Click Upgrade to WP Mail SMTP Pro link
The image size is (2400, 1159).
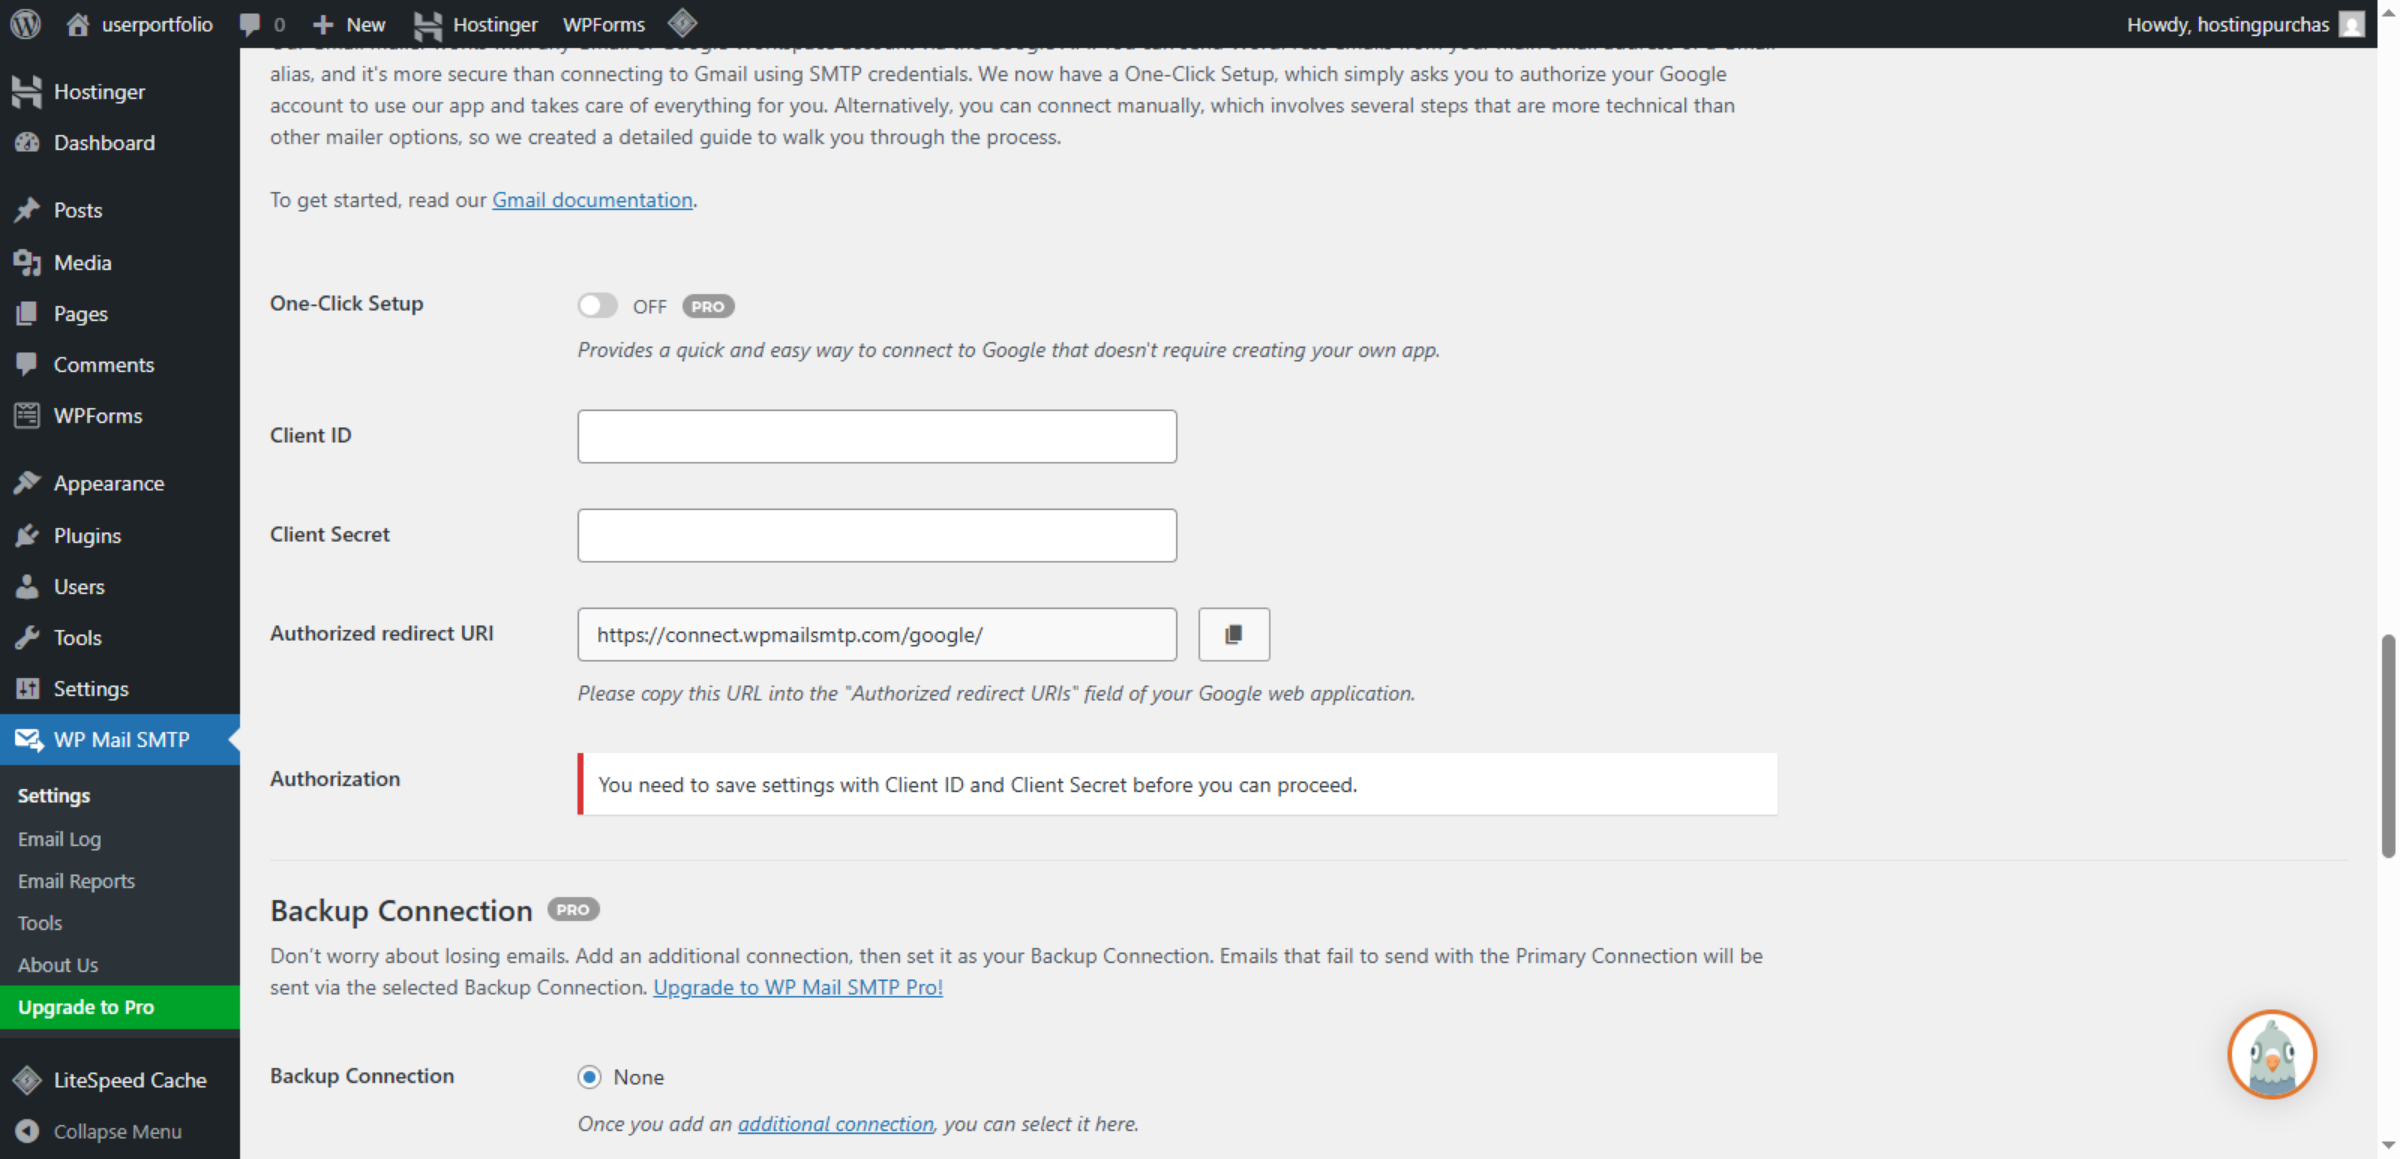pos(797,987)
